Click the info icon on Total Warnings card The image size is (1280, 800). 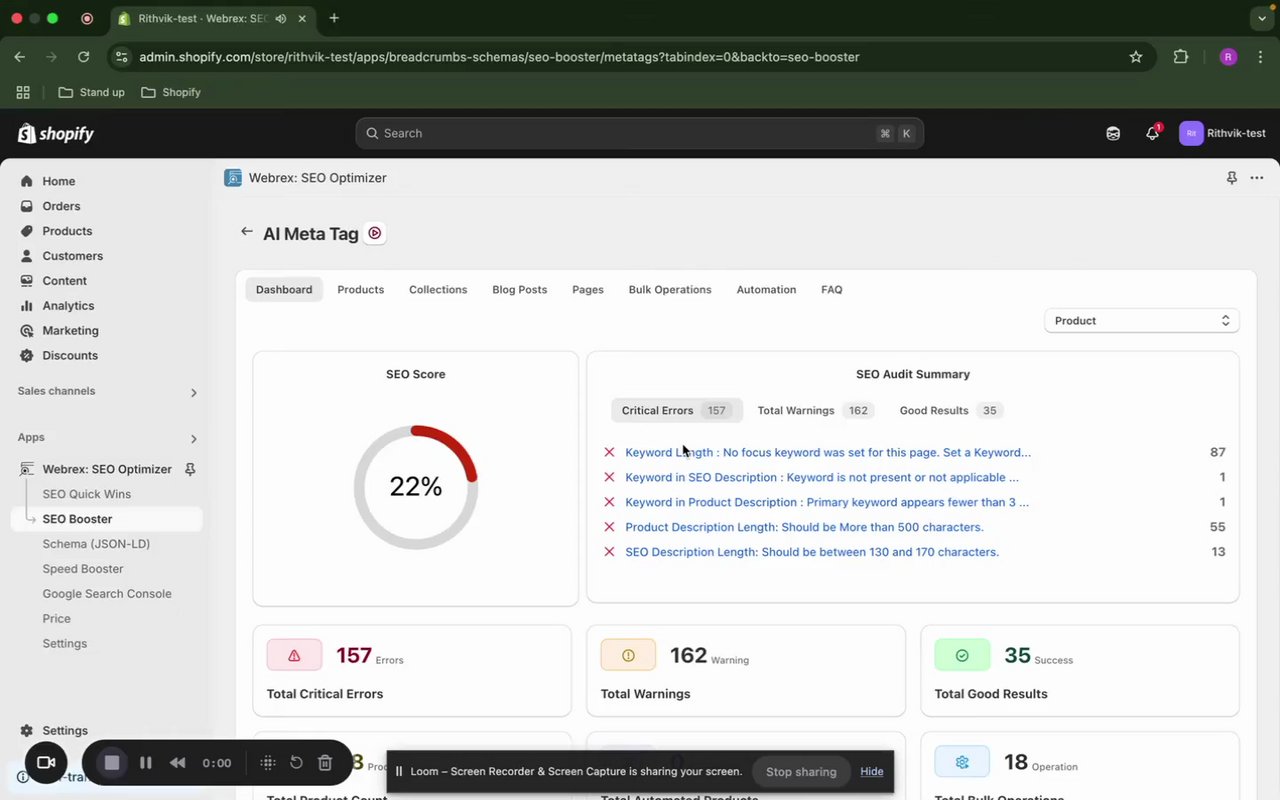pyautogui.click(x=628, y=656)
